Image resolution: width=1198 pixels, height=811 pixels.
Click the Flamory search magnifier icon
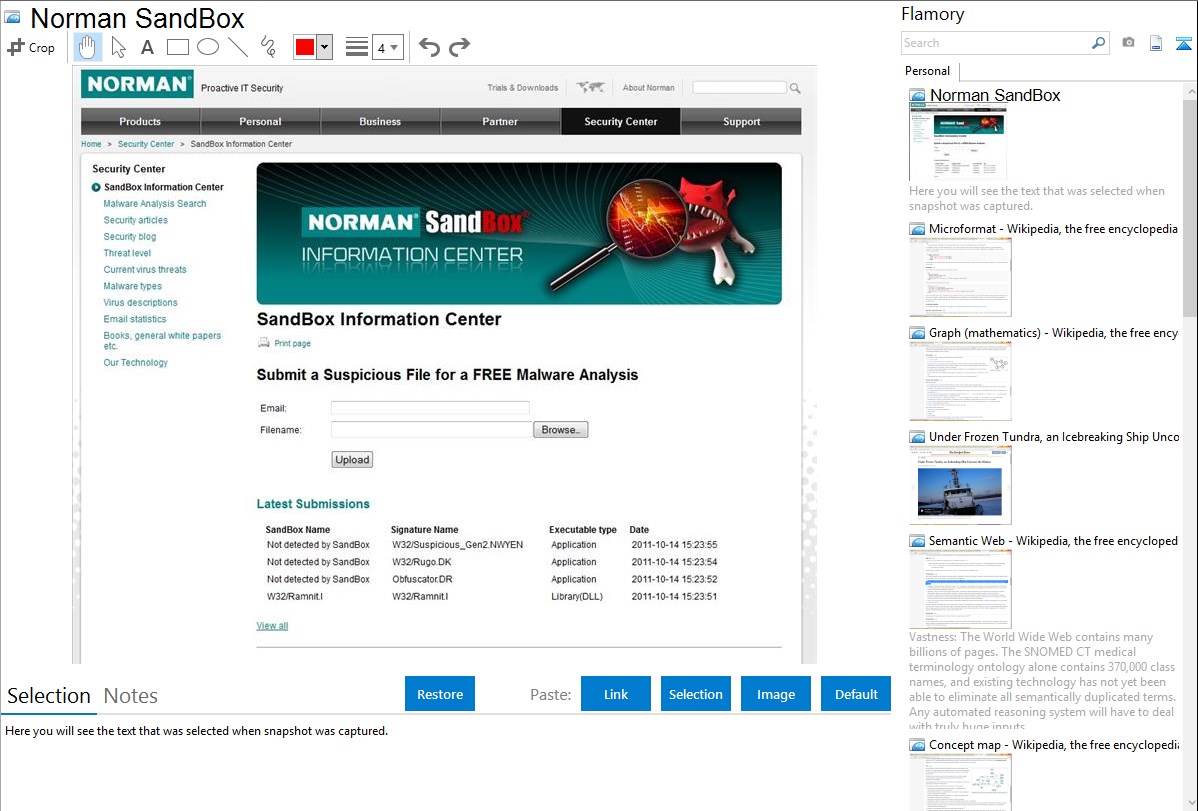pyautogui.click(x=1098, y=43)
